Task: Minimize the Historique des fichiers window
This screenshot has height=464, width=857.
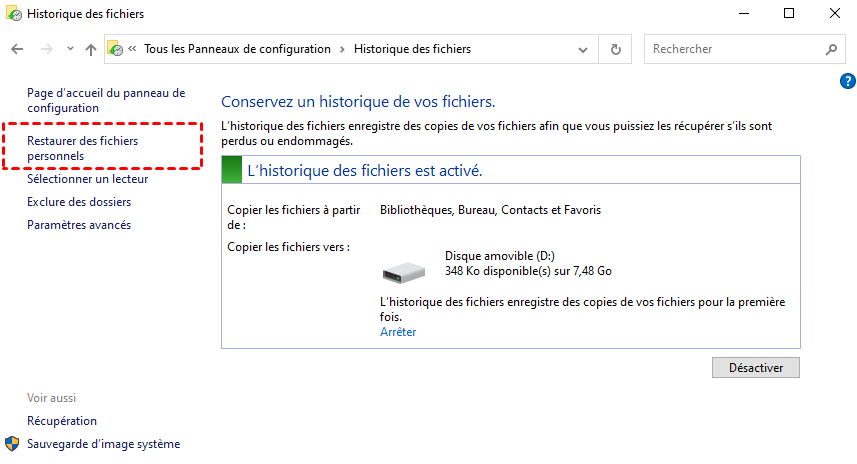Action: pyautogui.click(x=744, y=13)
